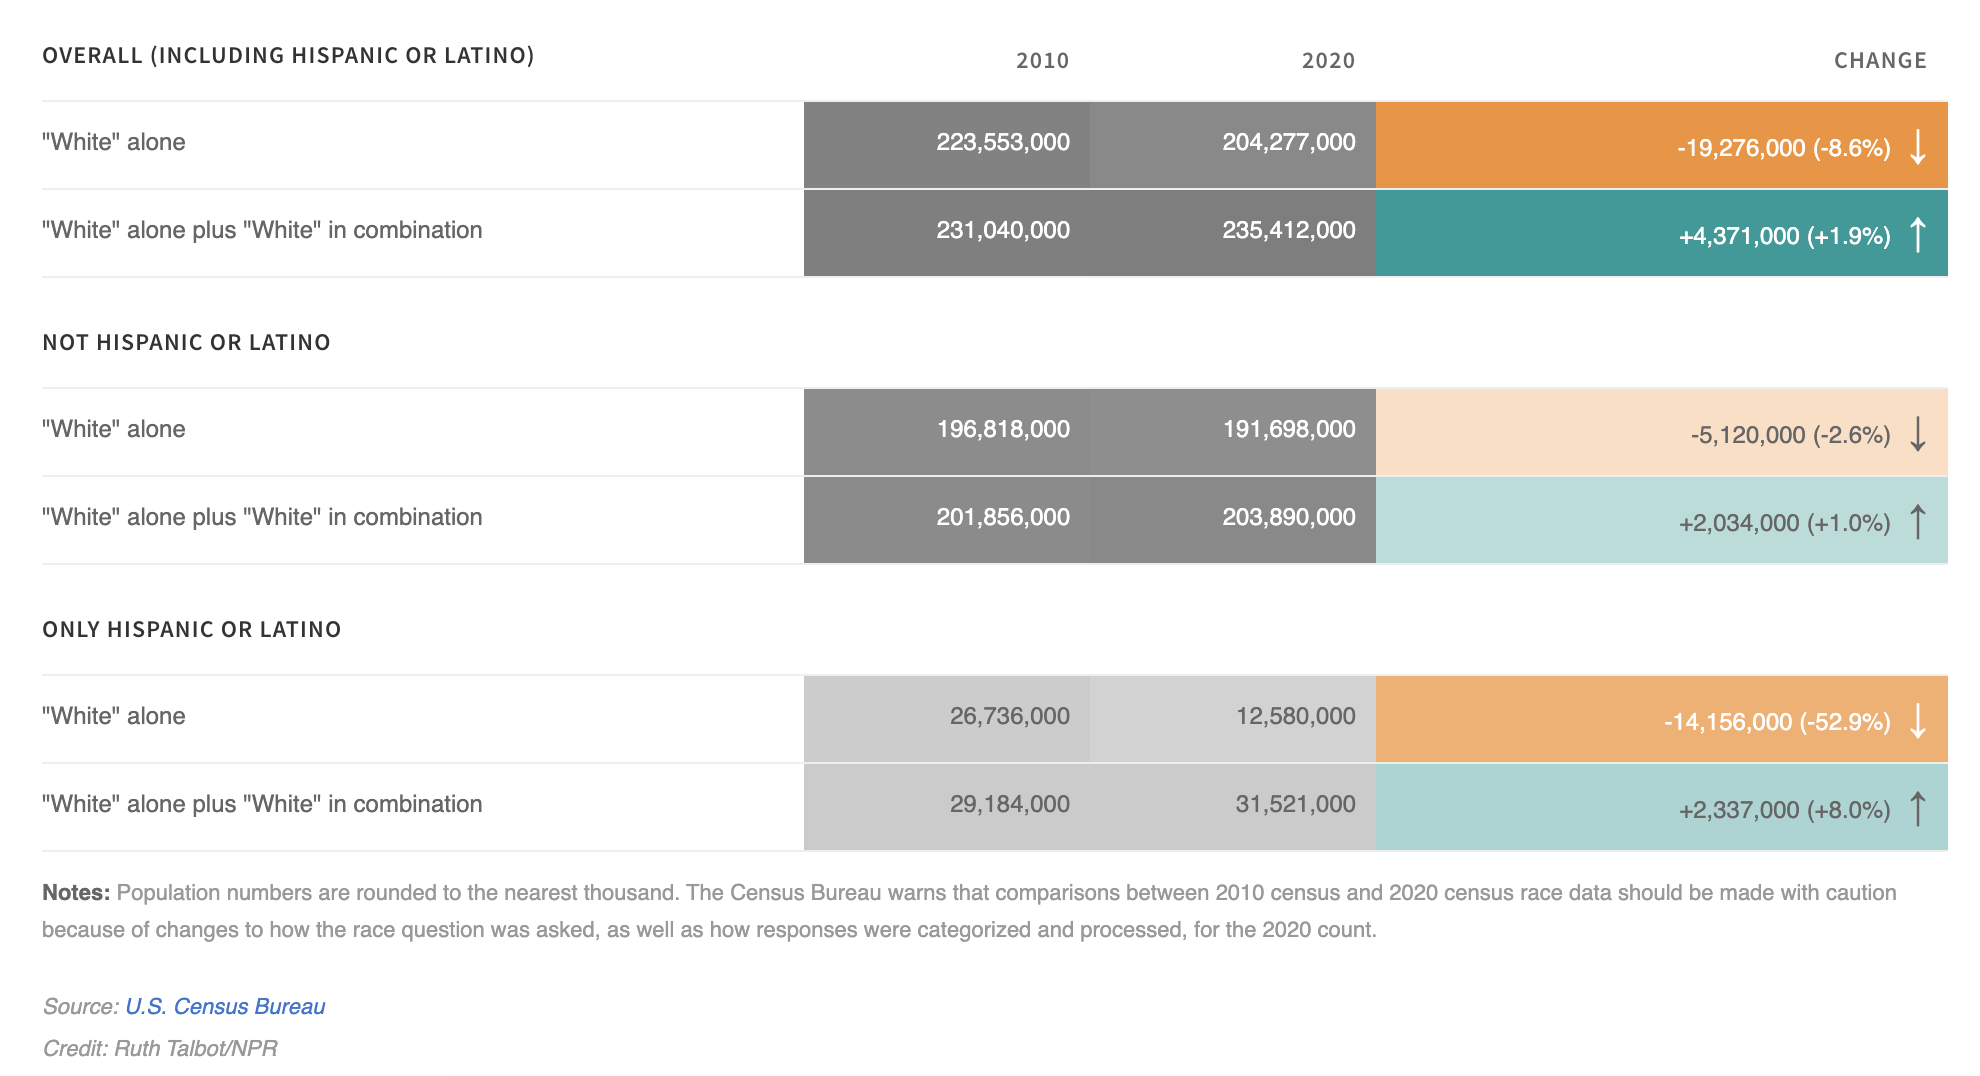
Task: Select the 191,698,000 value cell
Action: tap(1289, 429)
